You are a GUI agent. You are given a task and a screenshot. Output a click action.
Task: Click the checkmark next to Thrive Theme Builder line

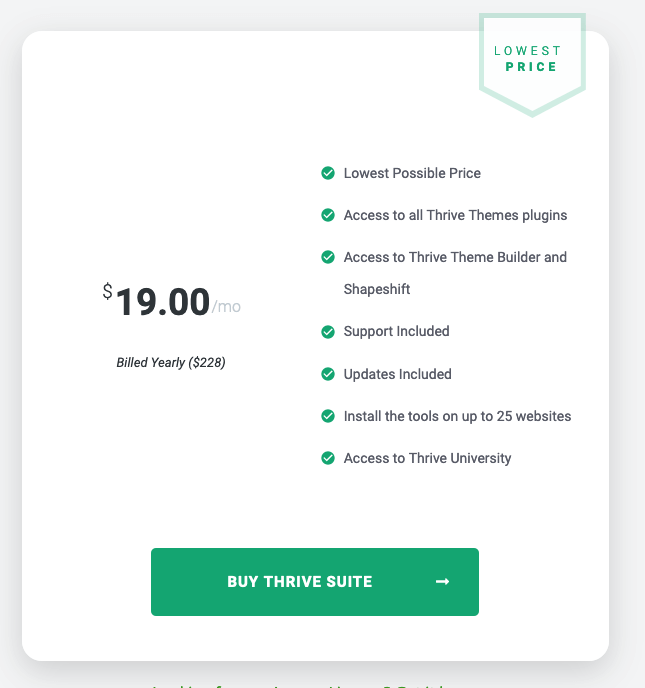tap(328, 257)
